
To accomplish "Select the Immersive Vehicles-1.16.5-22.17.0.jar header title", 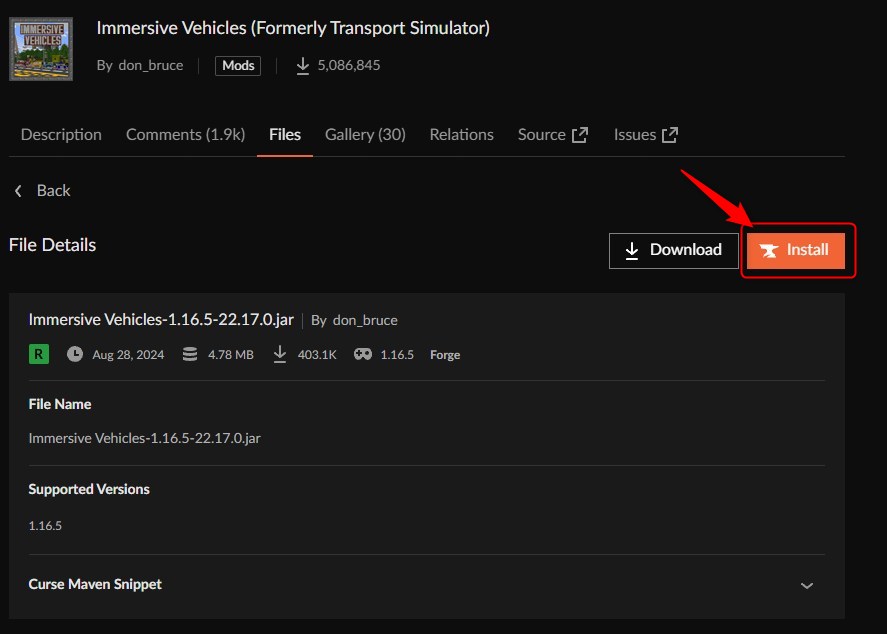I will pyautogui.click(x=161, y=320).
